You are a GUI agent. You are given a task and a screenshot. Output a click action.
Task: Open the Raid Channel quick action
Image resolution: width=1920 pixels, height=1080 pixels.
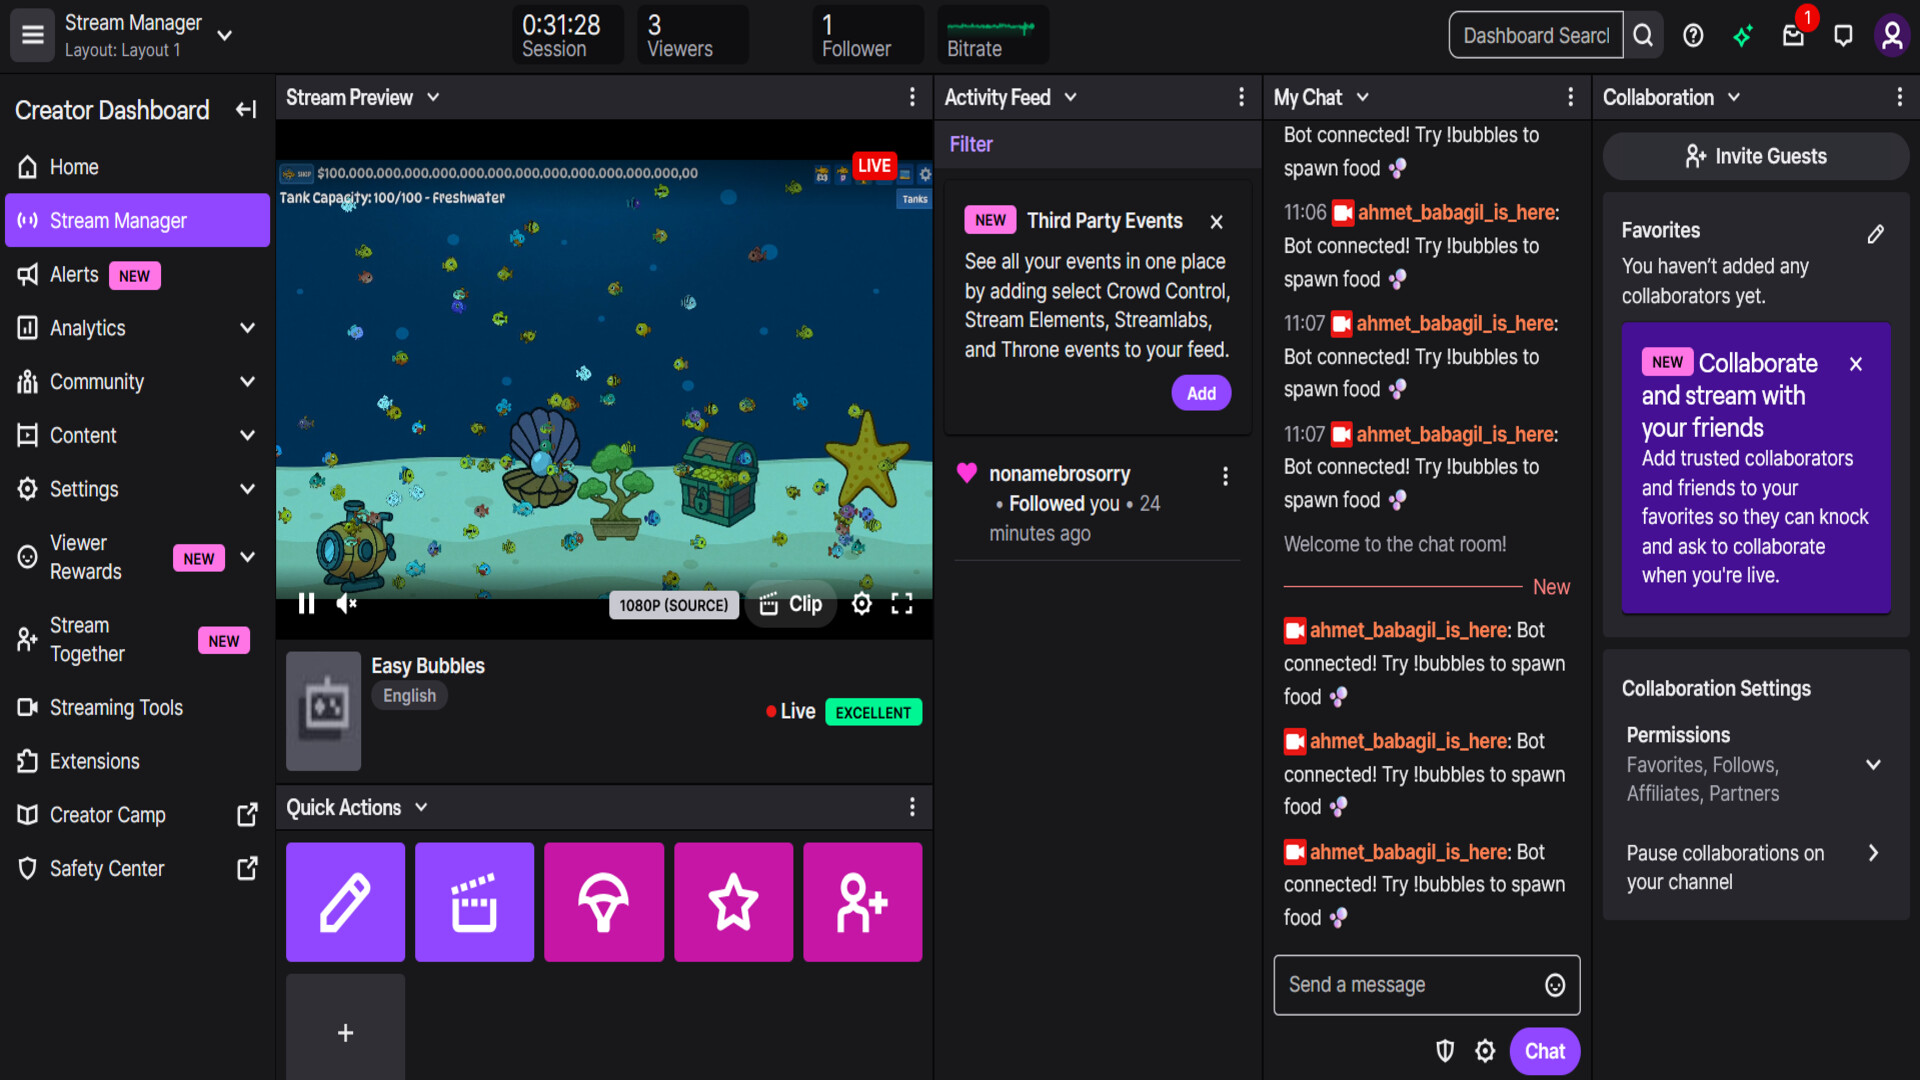tap(603, 901)
